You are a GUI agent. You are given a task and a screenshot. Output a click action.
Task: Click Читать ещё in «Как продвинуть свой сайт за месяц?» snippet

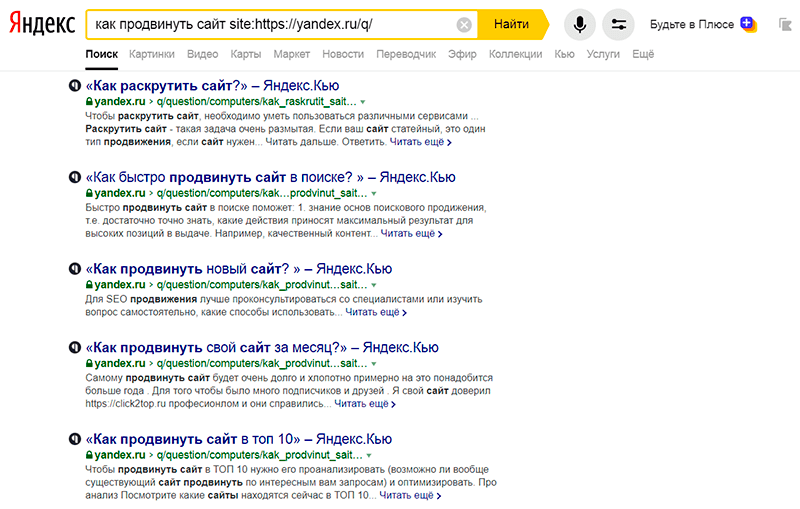365,404
